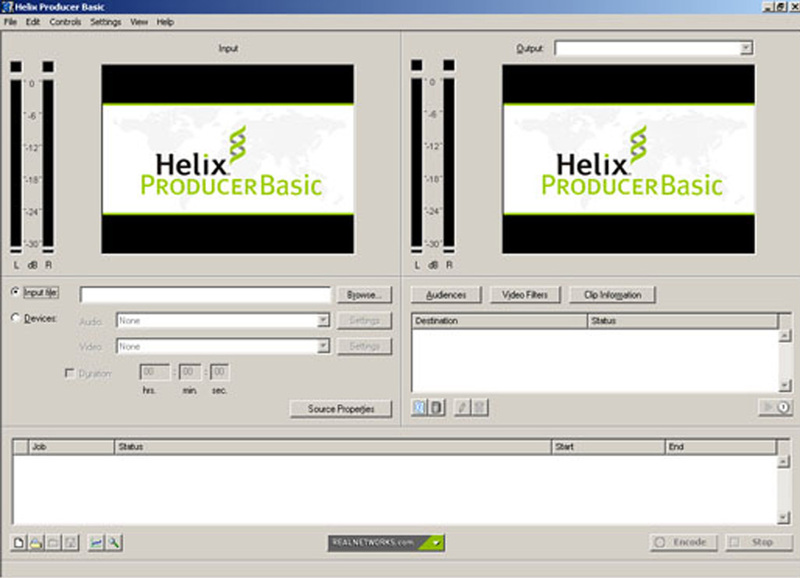Expand the Audio device dropdown
Image resolution: width=800 pixels, height=578 pixels.
[x=323, y=320]
